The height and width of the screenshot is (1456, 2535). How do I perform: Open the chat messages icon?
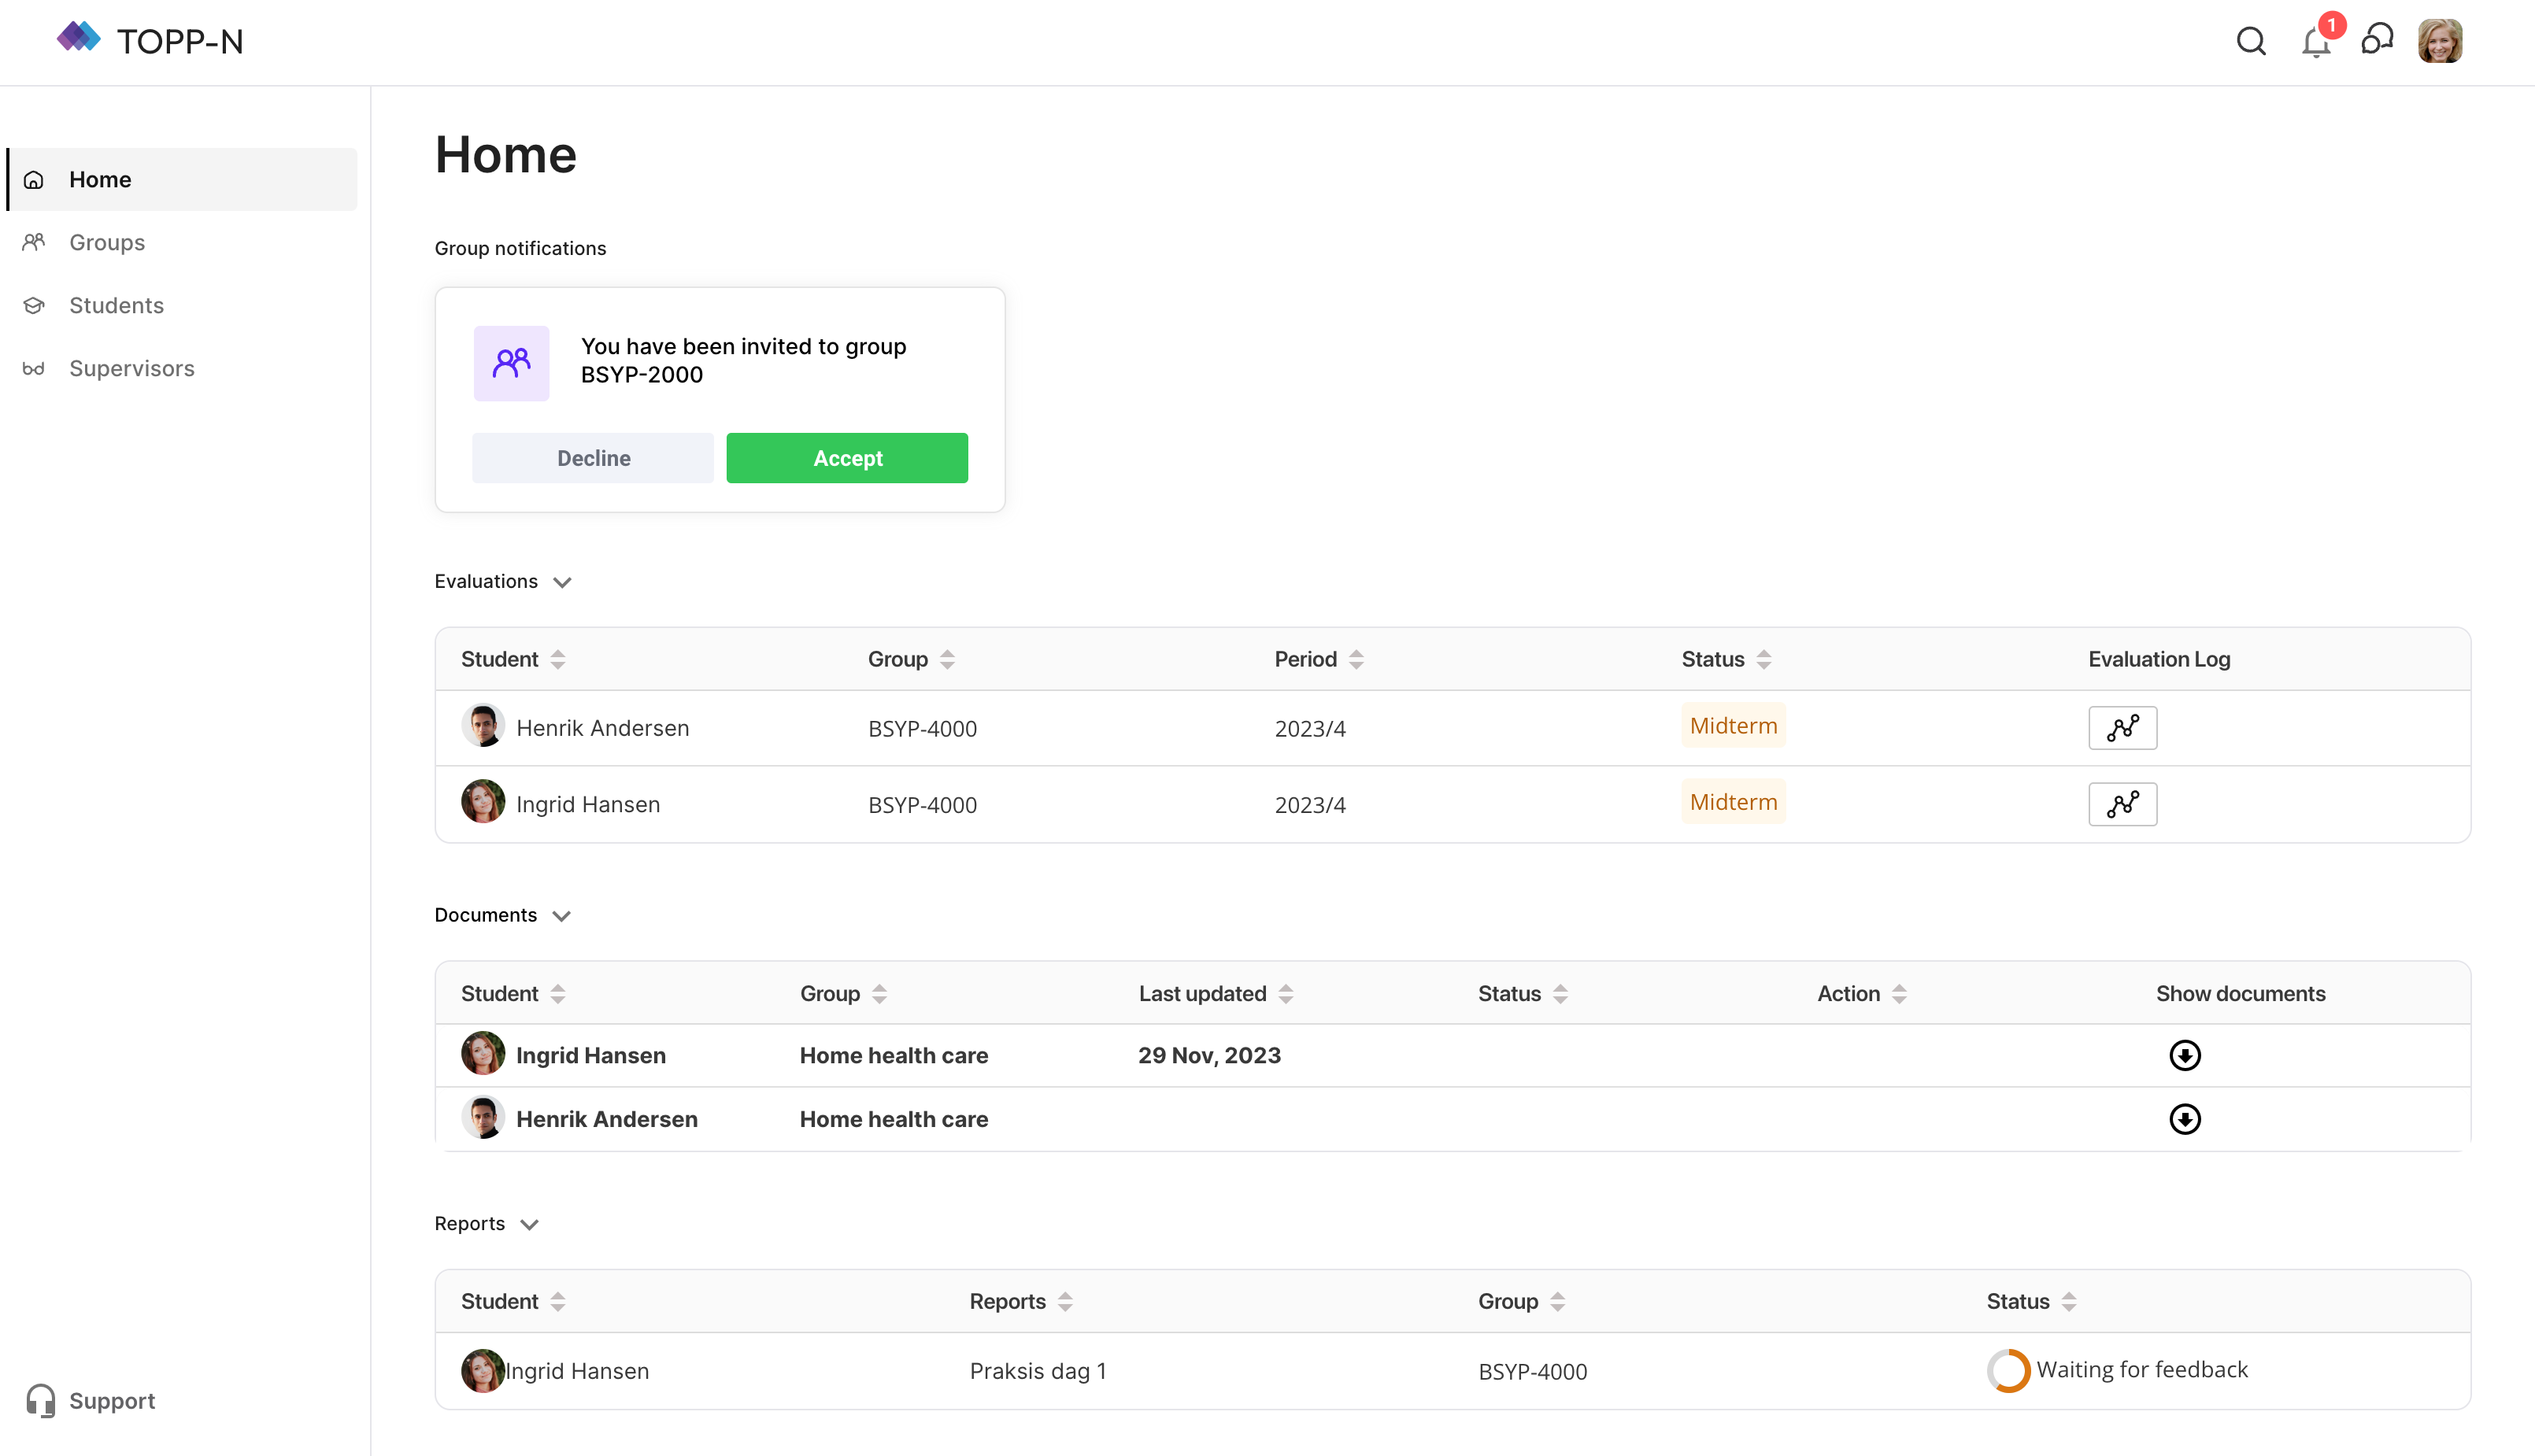[2377, 41]
